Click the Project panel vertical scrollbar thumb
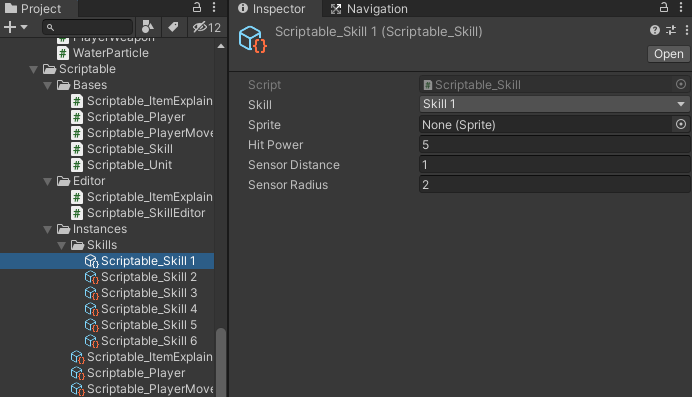 pos(221,363)
